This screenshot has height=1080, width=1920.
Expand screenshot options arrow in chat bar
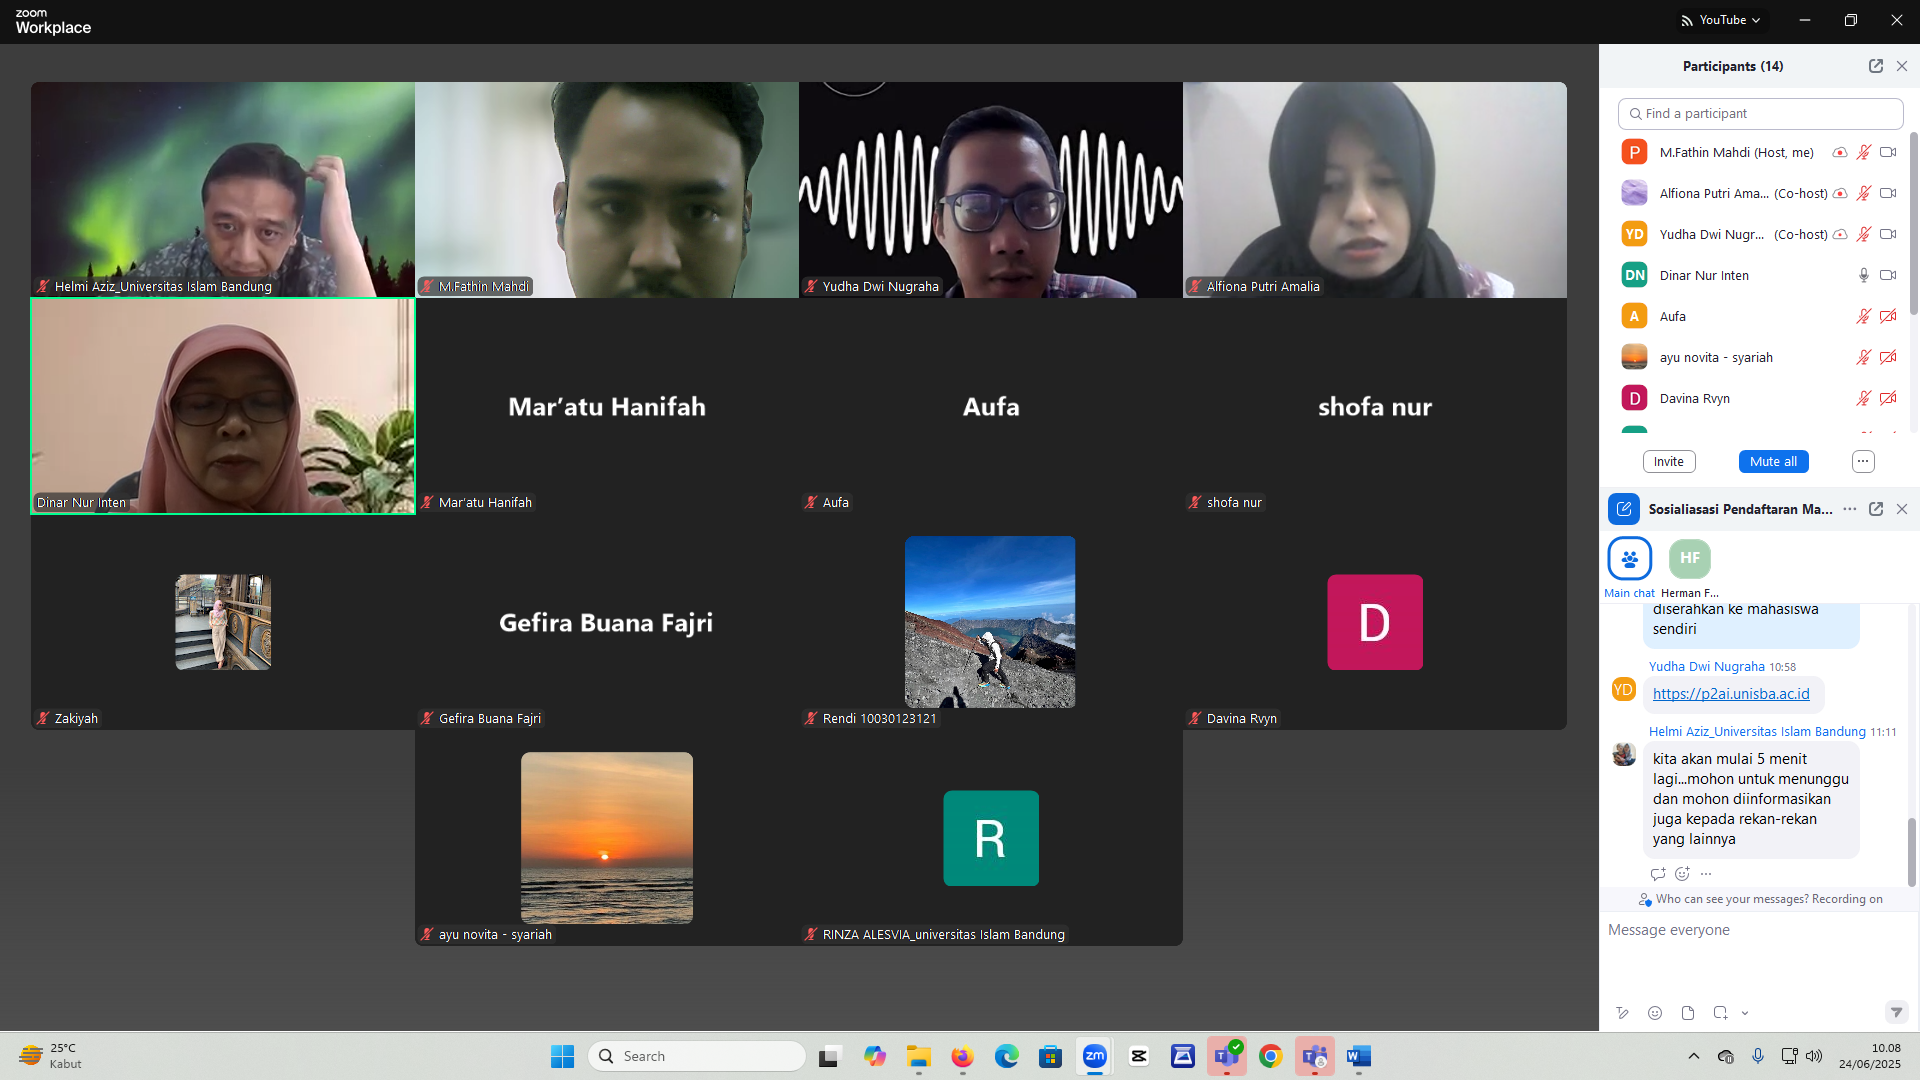[1745, 1013]
